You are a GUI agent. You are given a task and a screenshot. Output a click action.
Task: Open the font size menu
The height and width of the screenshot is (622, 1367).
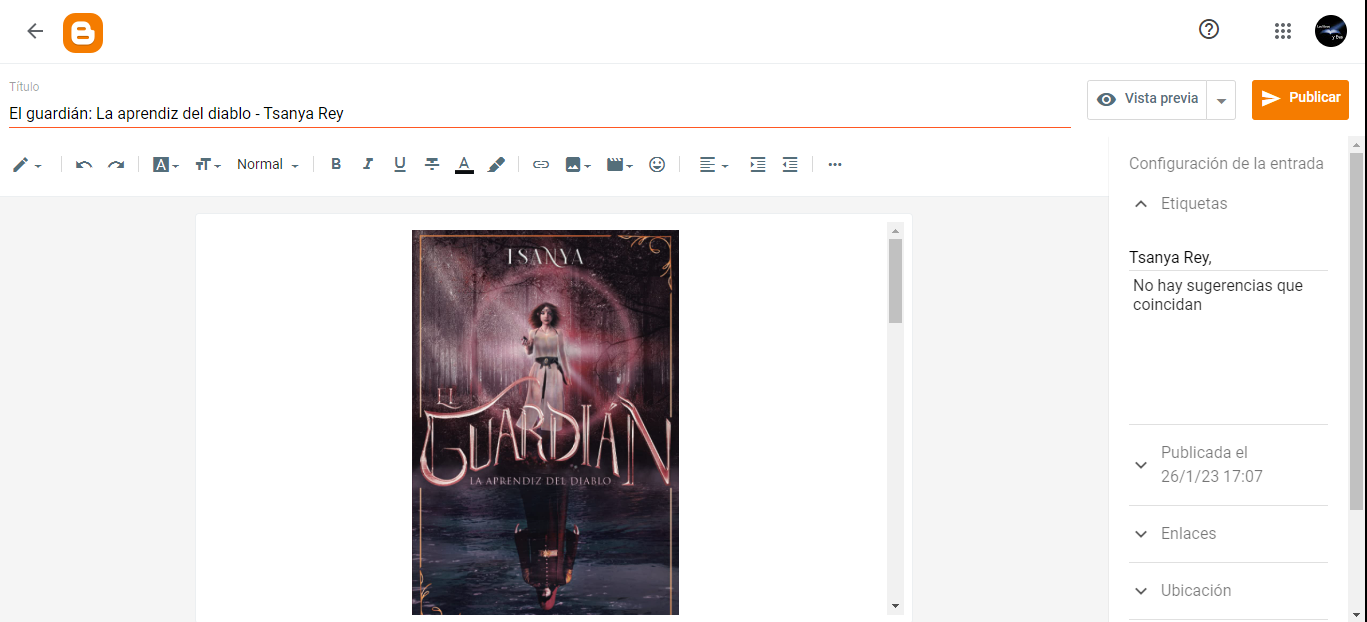tap(207, 165)
